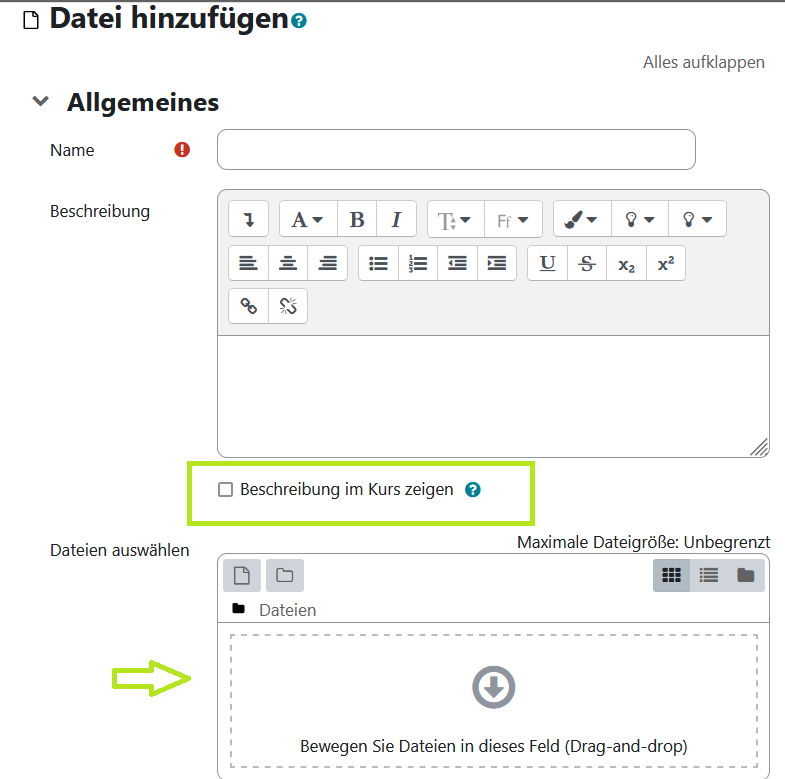Apply italic formatting in editor
The height and width of the screenshot is (779, 785).
pos(396,220)
